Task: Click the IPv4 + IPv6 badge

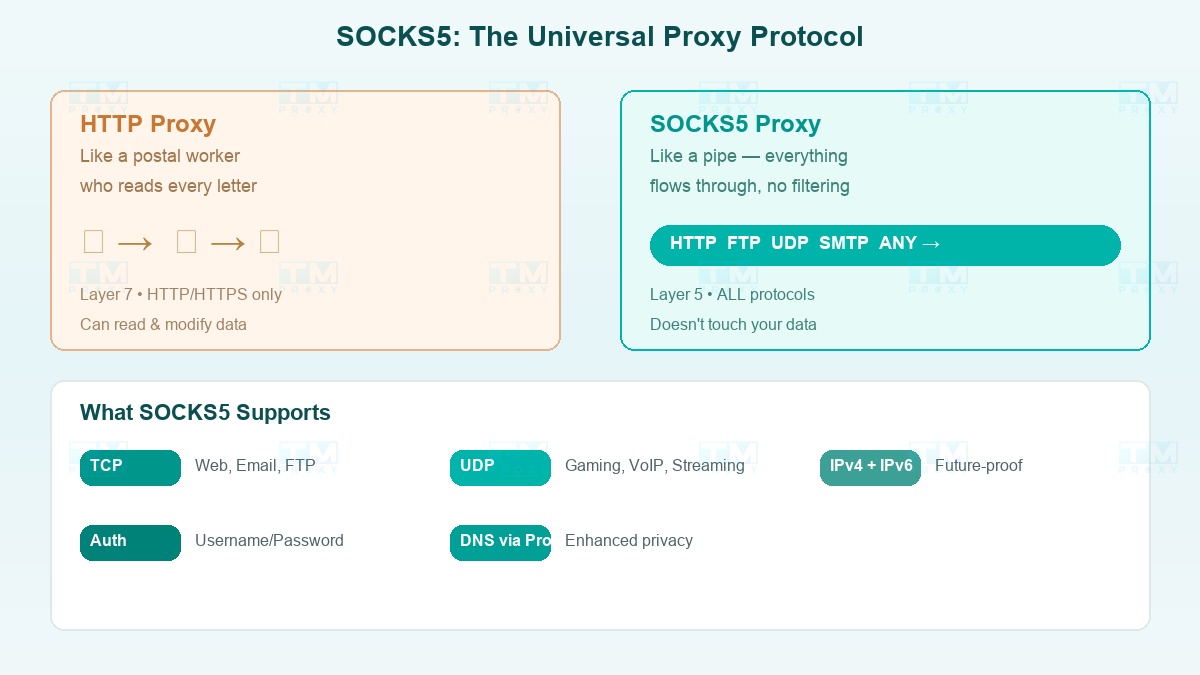Action: [x=870, y=467]
